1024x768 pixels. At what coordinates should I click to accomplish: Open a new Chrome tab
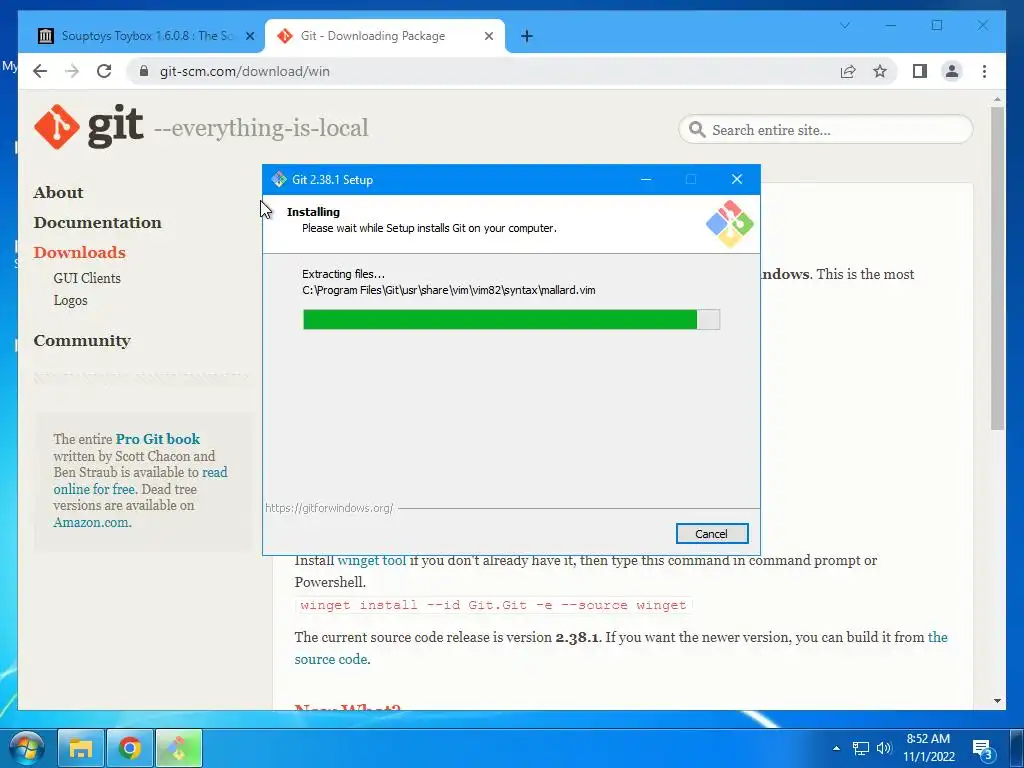tap(527, 36)
